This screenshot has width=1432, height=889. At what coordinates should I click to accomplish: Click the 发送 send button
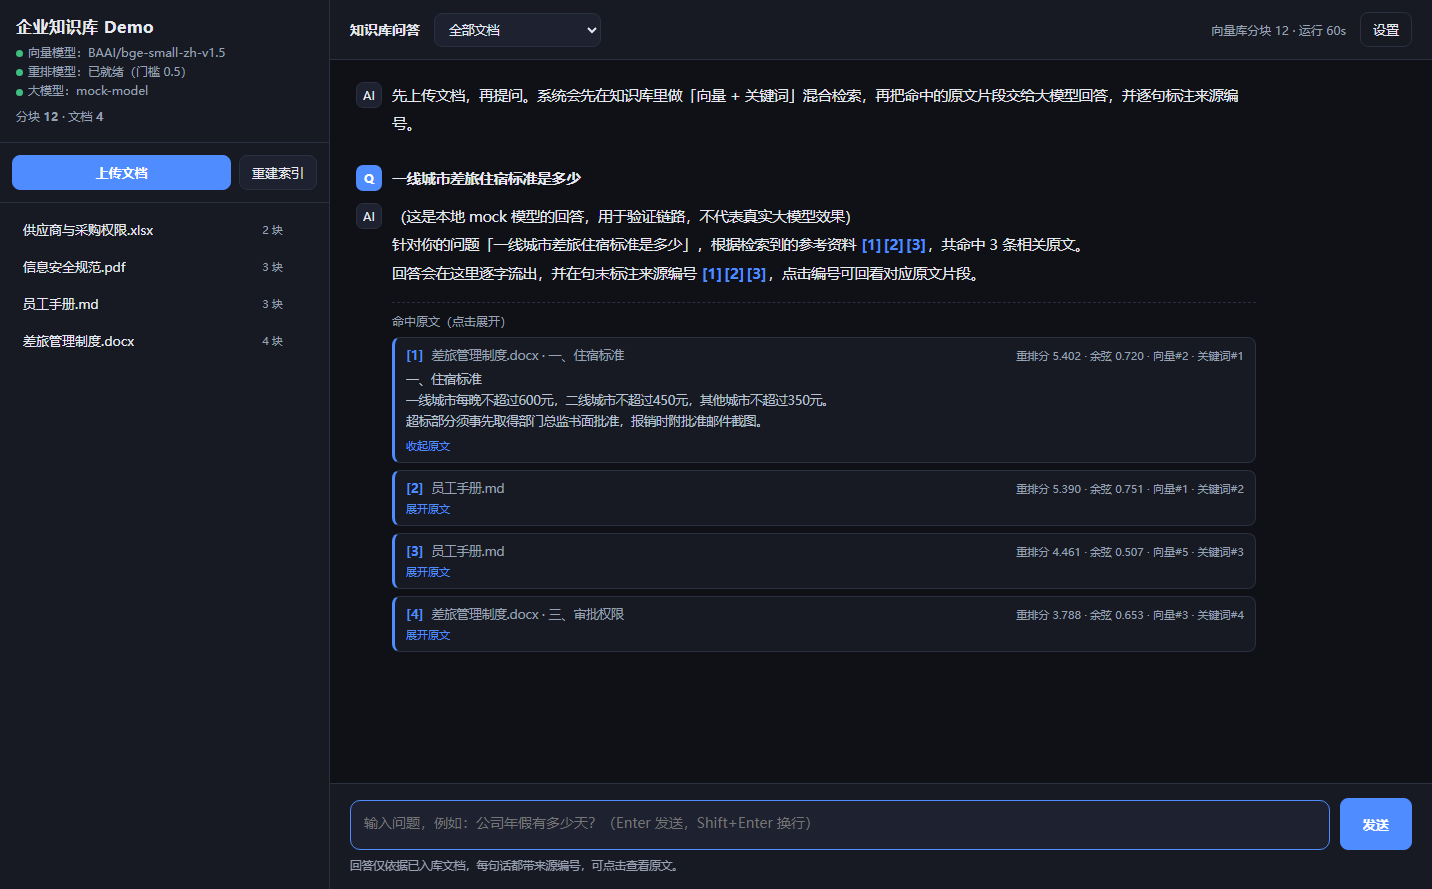point(1376,824)
